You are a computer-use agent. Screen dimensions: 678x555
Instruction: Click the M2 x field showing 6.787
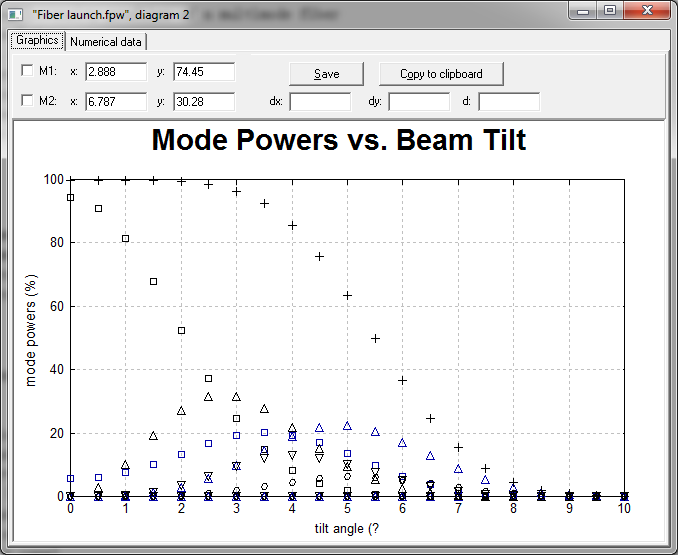116,102
